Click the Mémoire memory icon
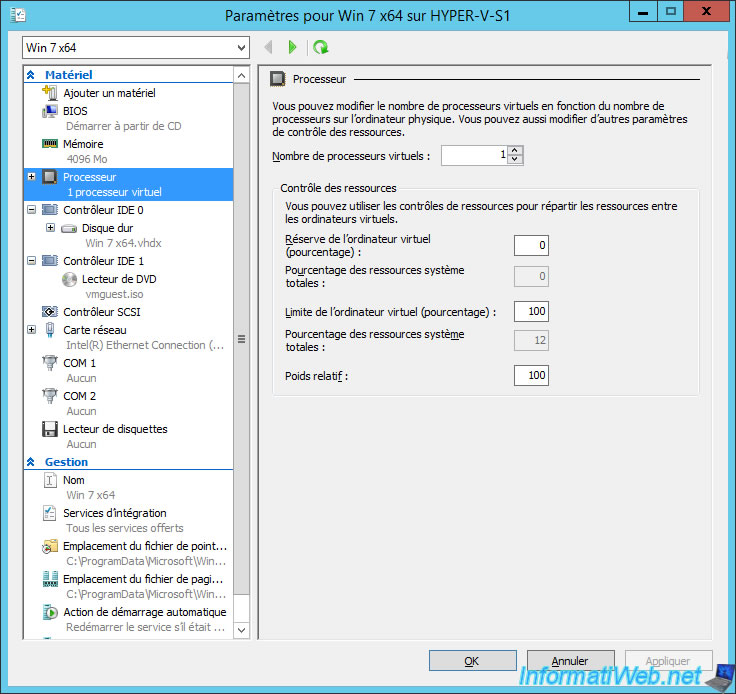Viewport: 736px width, 694px height. (x=51, y=144)
